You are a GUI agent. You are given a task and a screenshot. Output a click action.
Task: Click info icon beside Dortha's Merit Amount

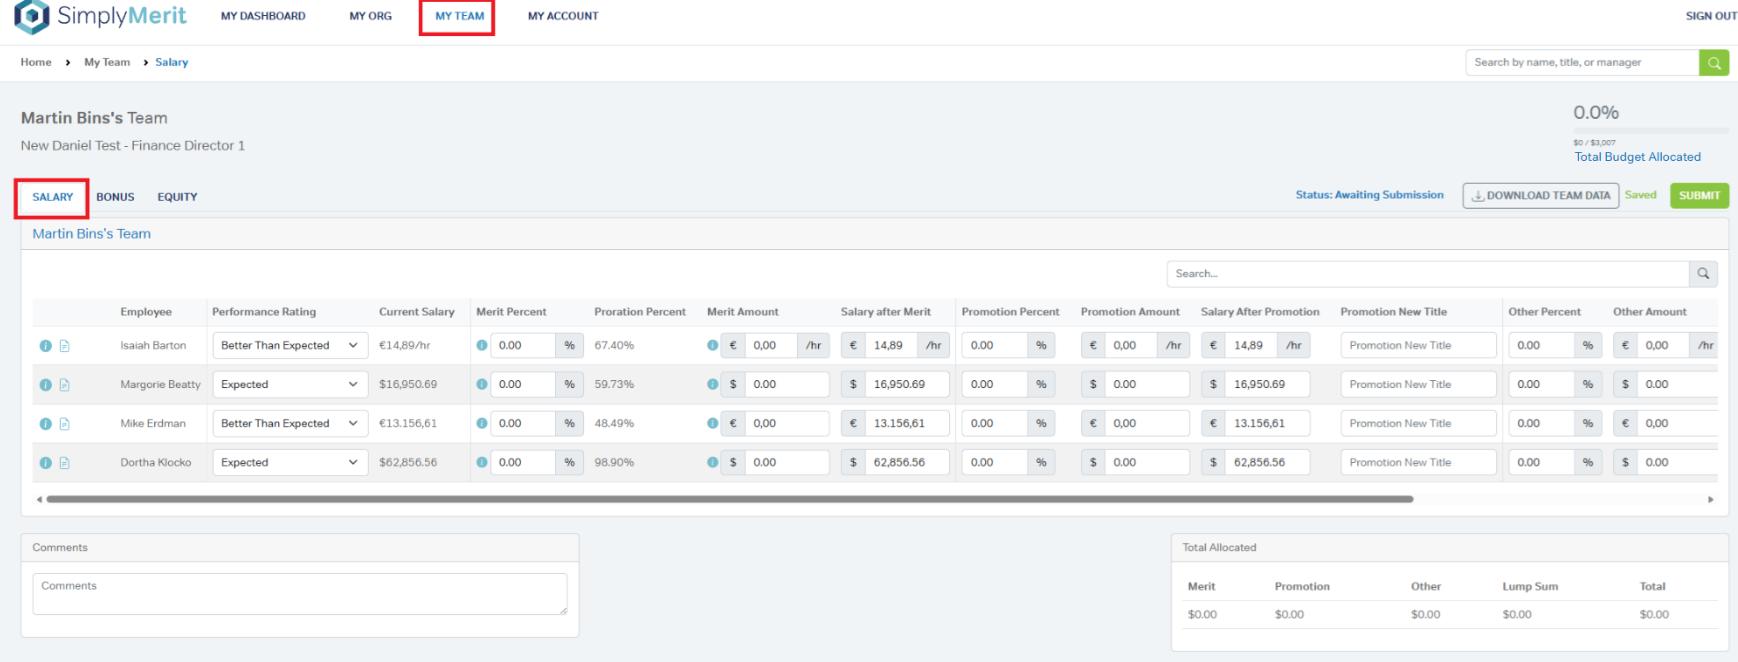coord(712,463)
